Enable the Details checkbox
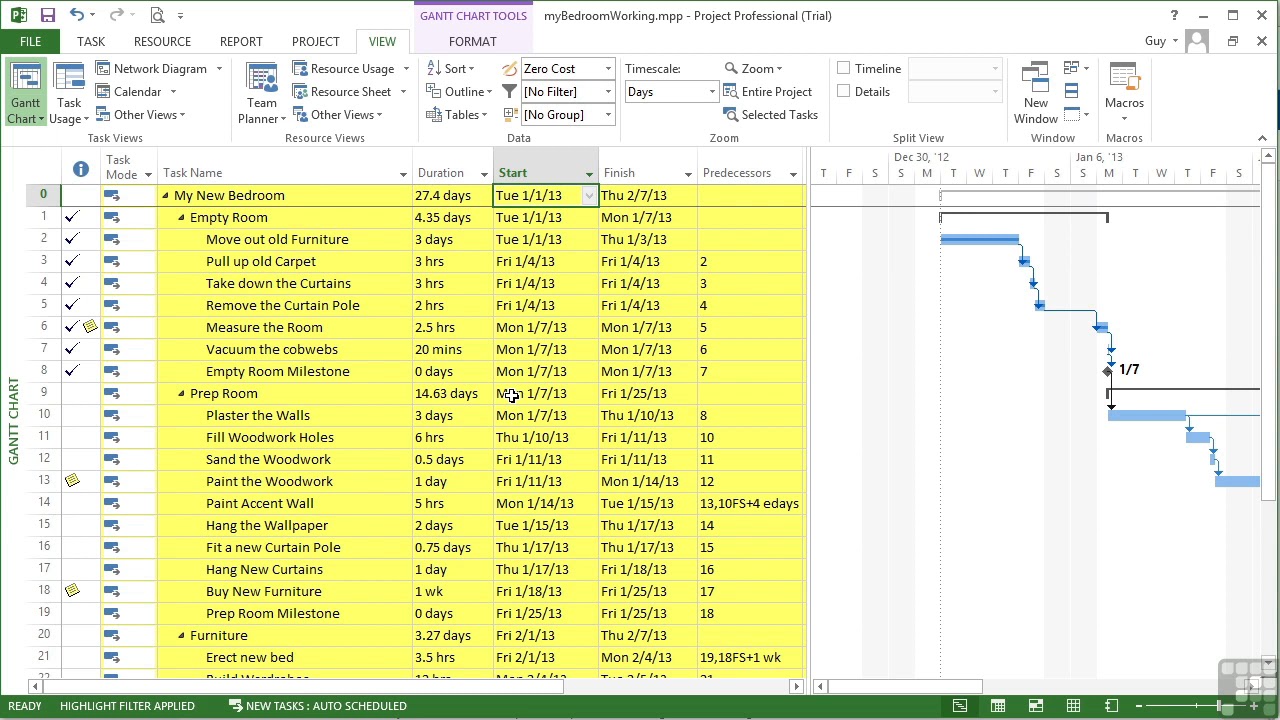 pos(844,91)
